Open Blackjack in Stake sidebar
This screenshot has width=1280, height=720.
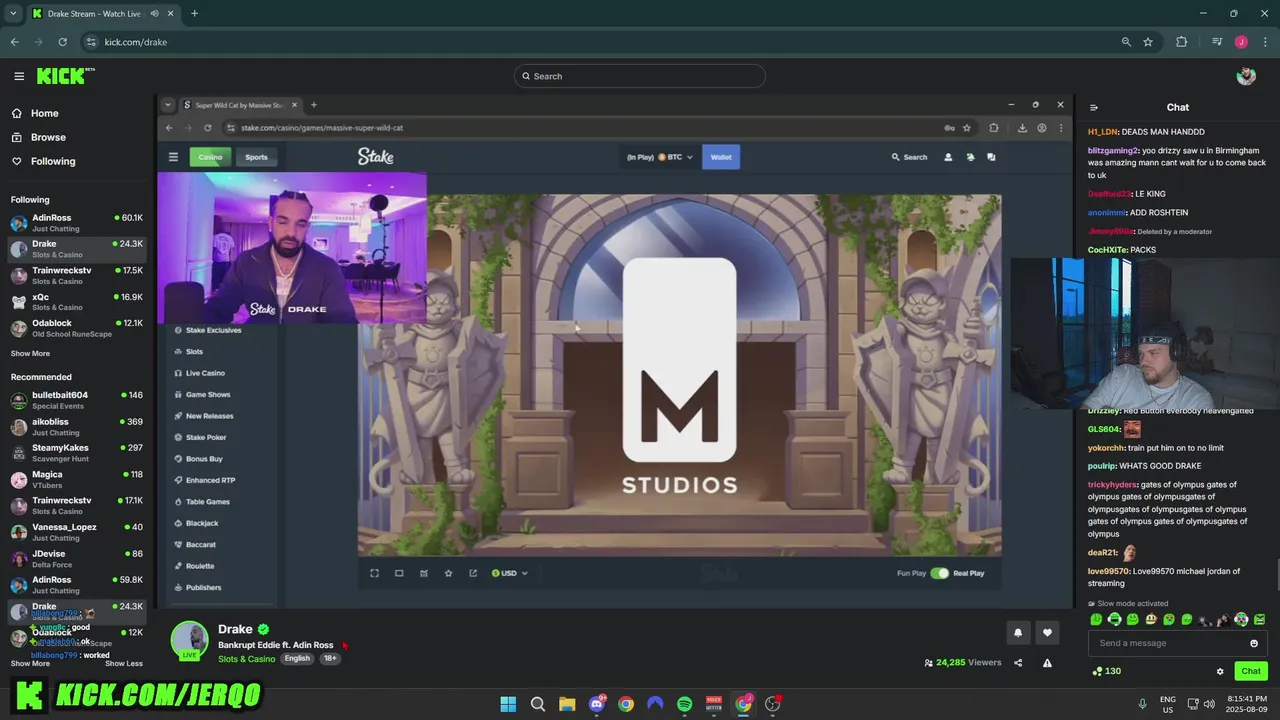(x=201, y=523)
